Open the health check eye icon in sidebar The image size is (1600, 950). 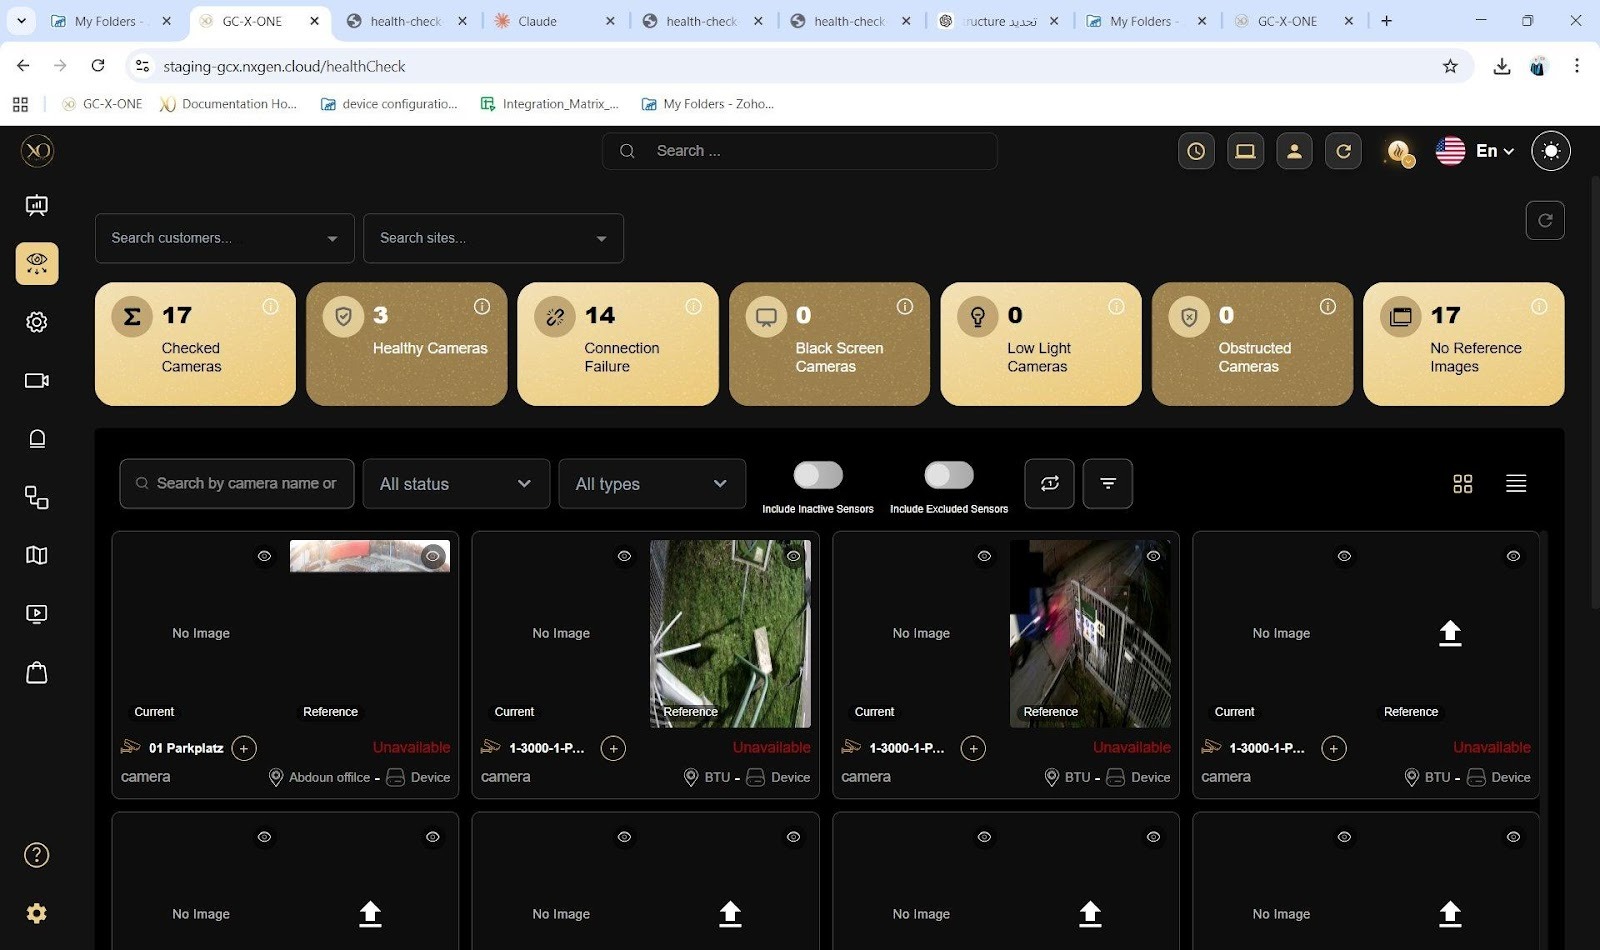(37, 264)
